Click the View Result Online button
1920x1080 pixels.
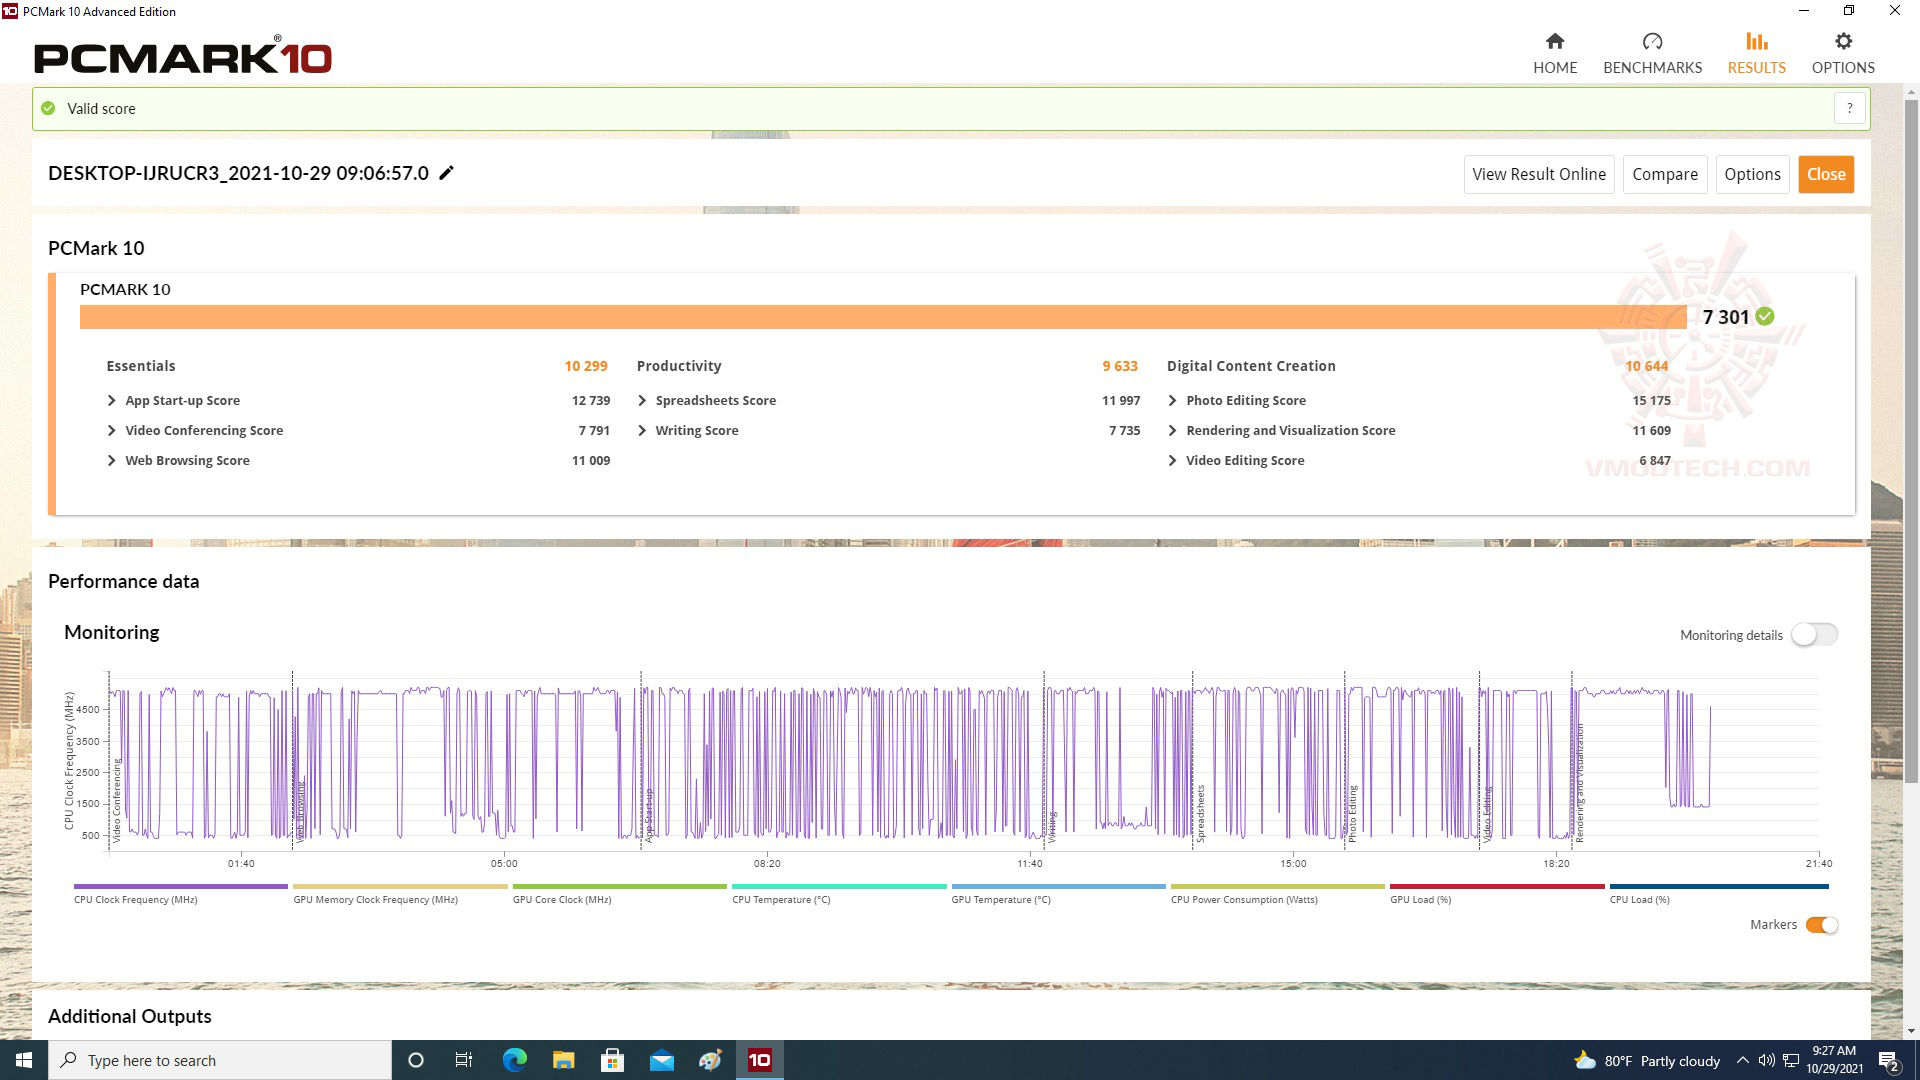[x=1538, y=174]
